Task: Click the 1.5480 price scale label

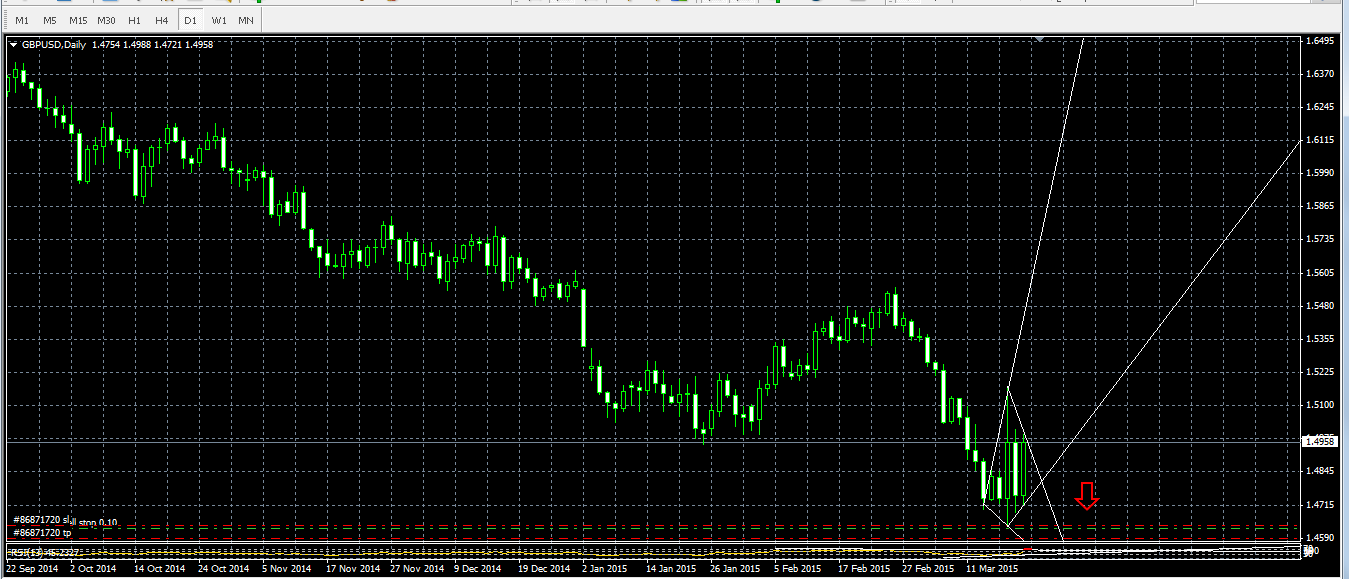Action: (x=1320, y=306)
